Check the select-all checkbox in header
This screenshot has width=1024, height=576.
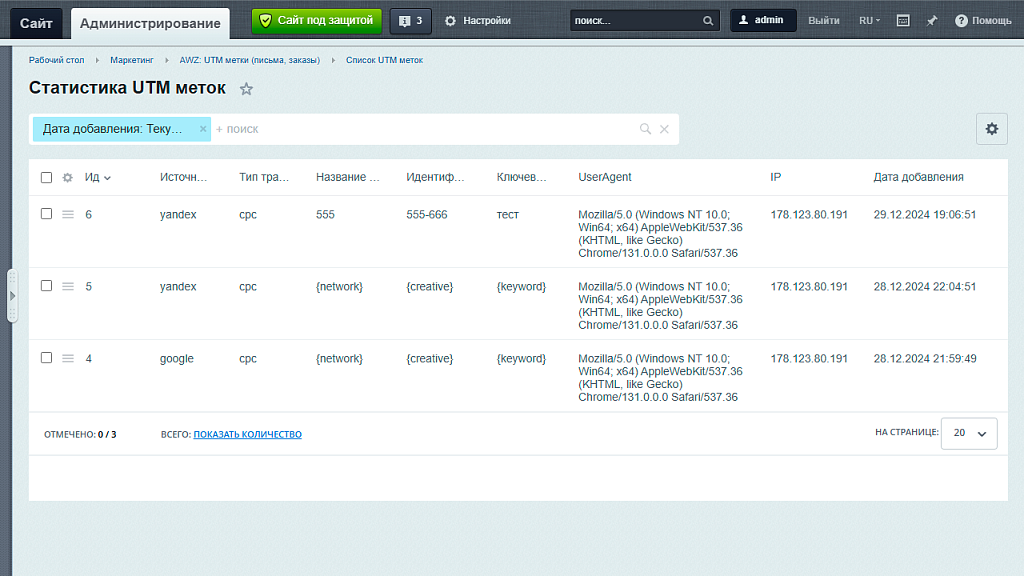point(46,178)
